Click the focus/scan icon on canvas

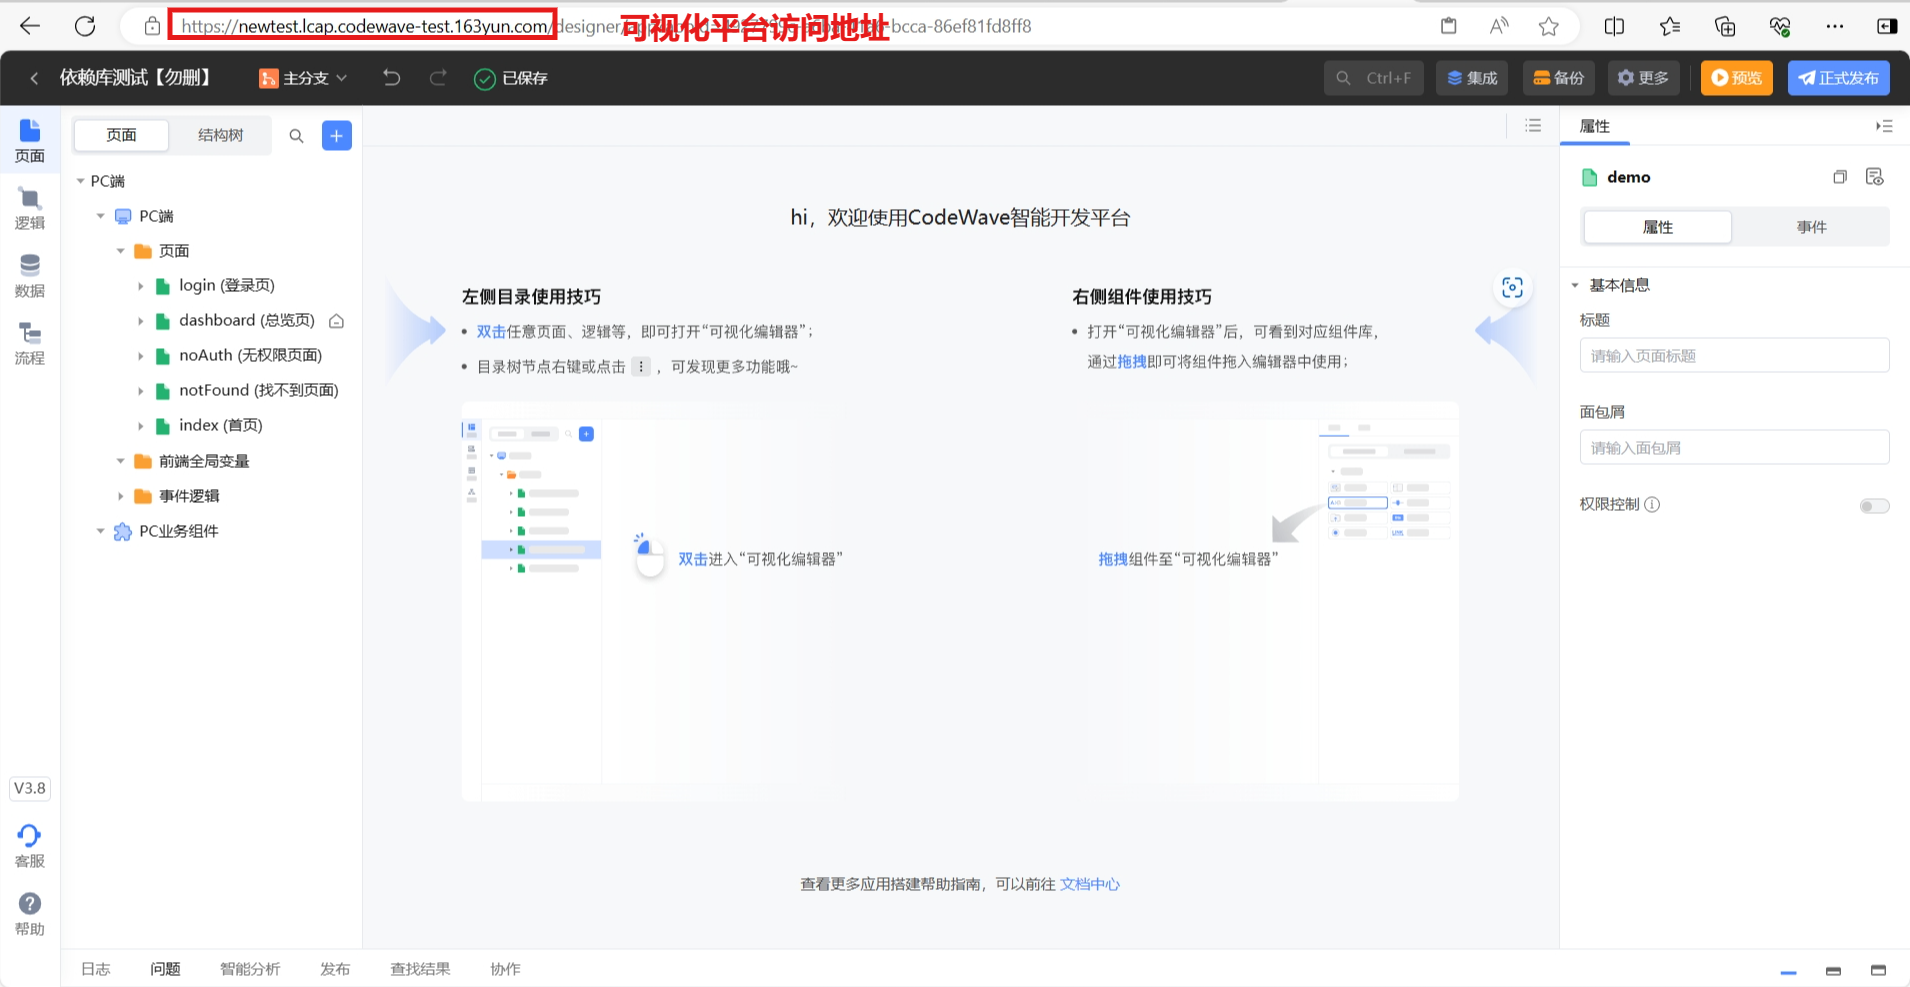pyautogui.click(x=1512, y=288)
